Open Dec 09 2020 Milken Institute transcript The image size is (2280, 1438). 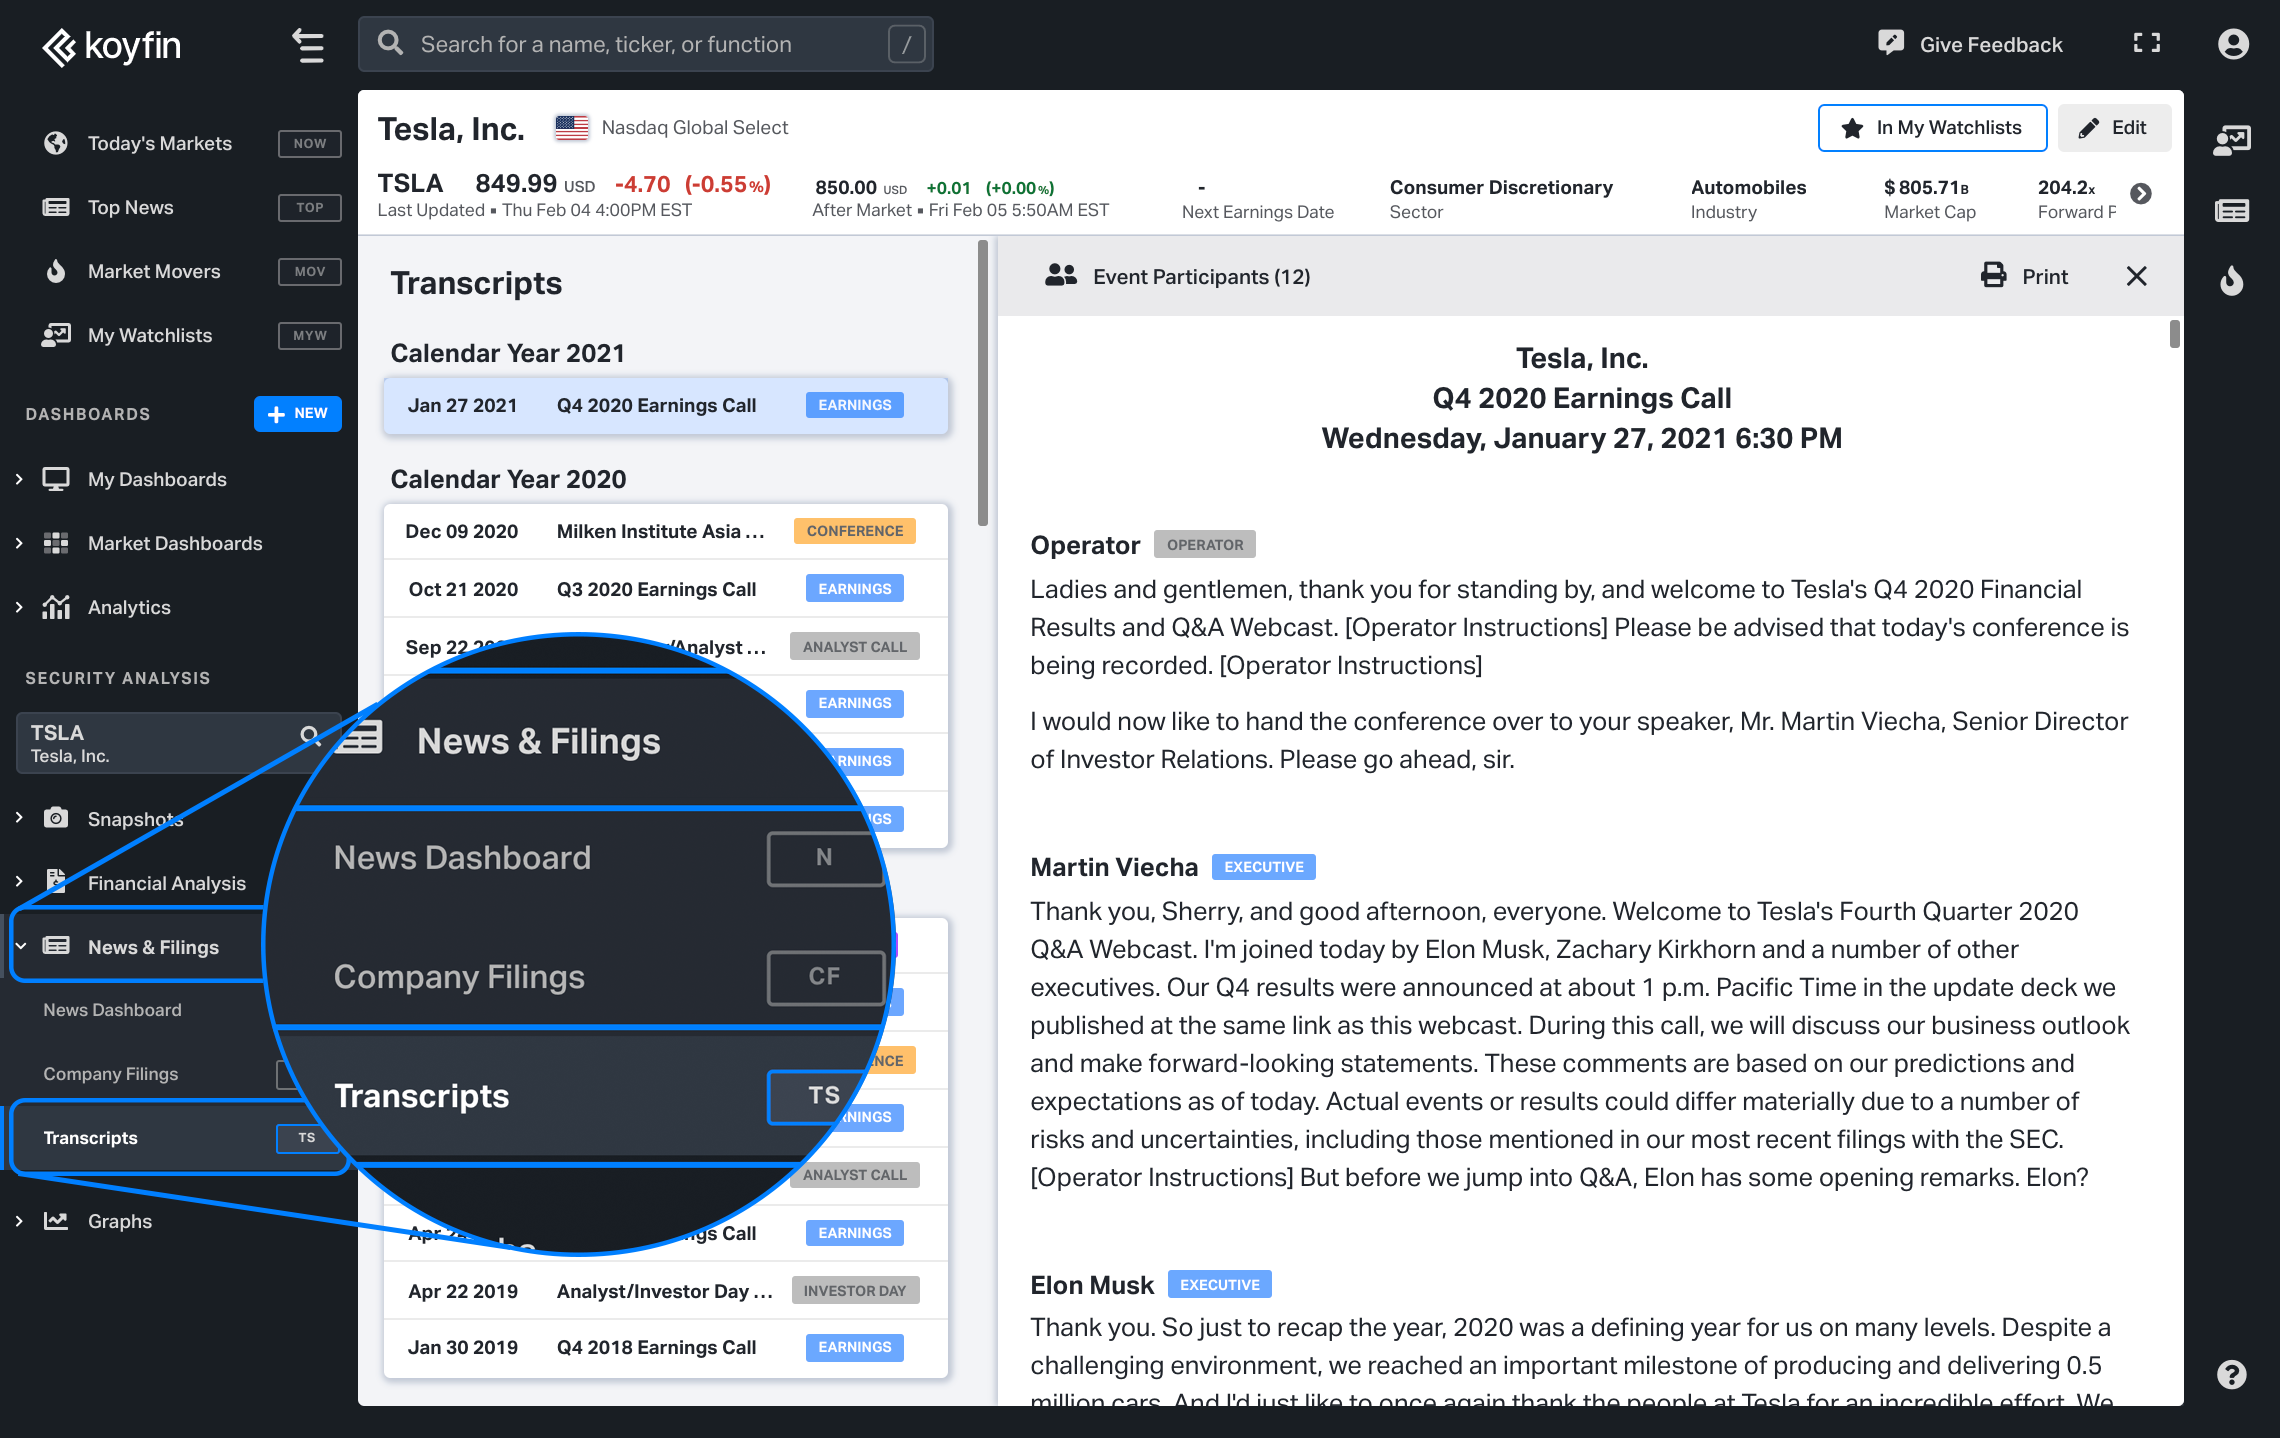click(666, 531)
